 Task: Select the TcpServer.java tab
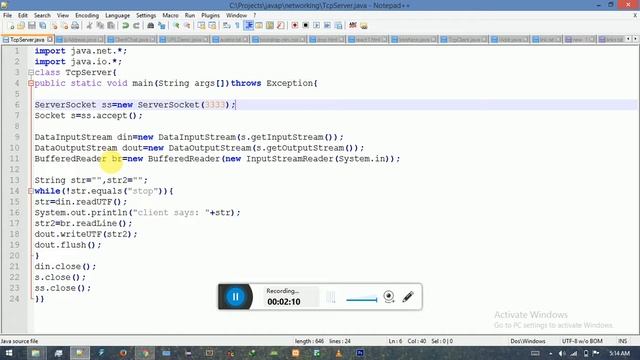pos(27,40)
